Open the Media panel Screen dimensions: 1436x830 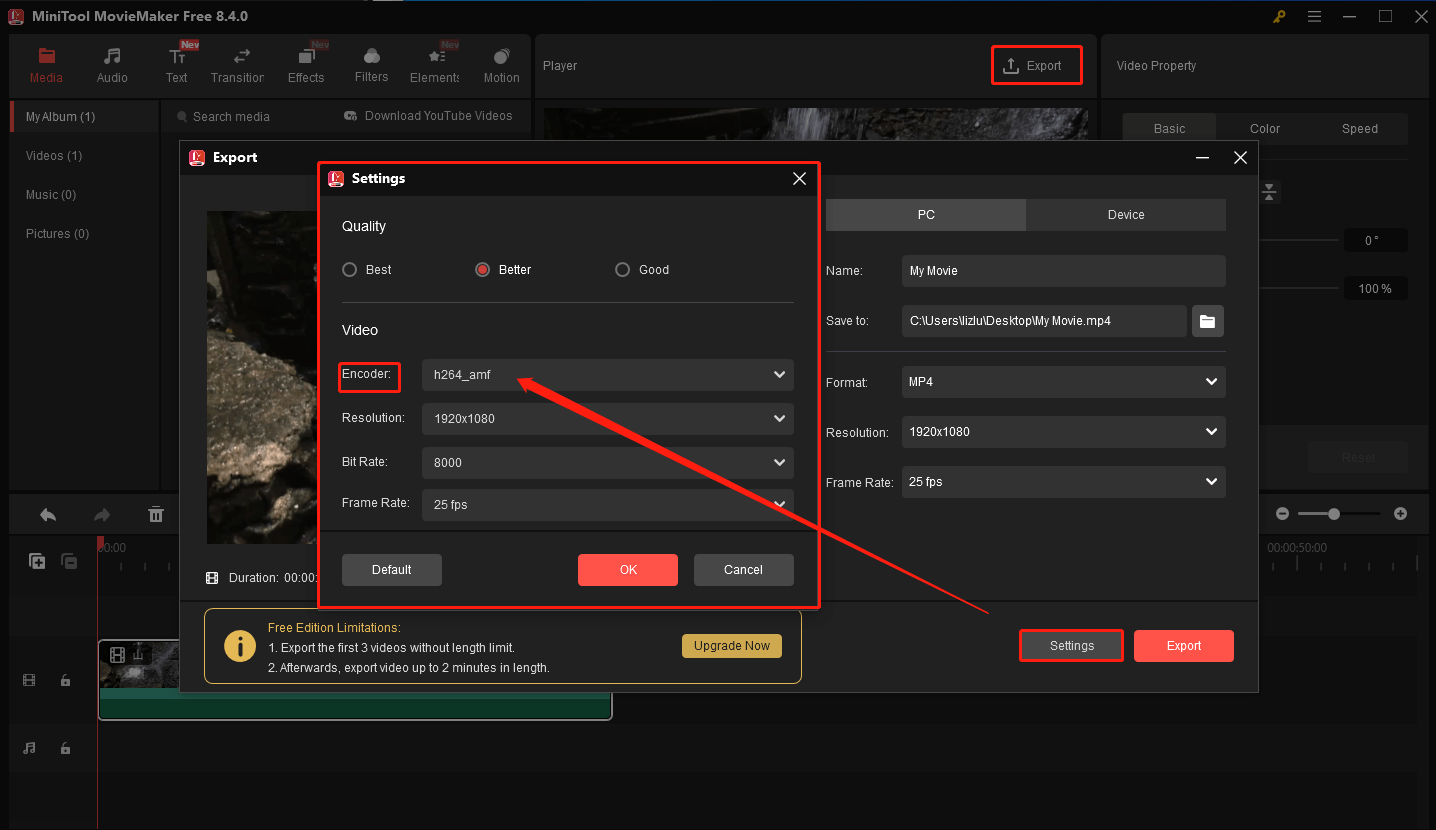(x=46, y=64)
